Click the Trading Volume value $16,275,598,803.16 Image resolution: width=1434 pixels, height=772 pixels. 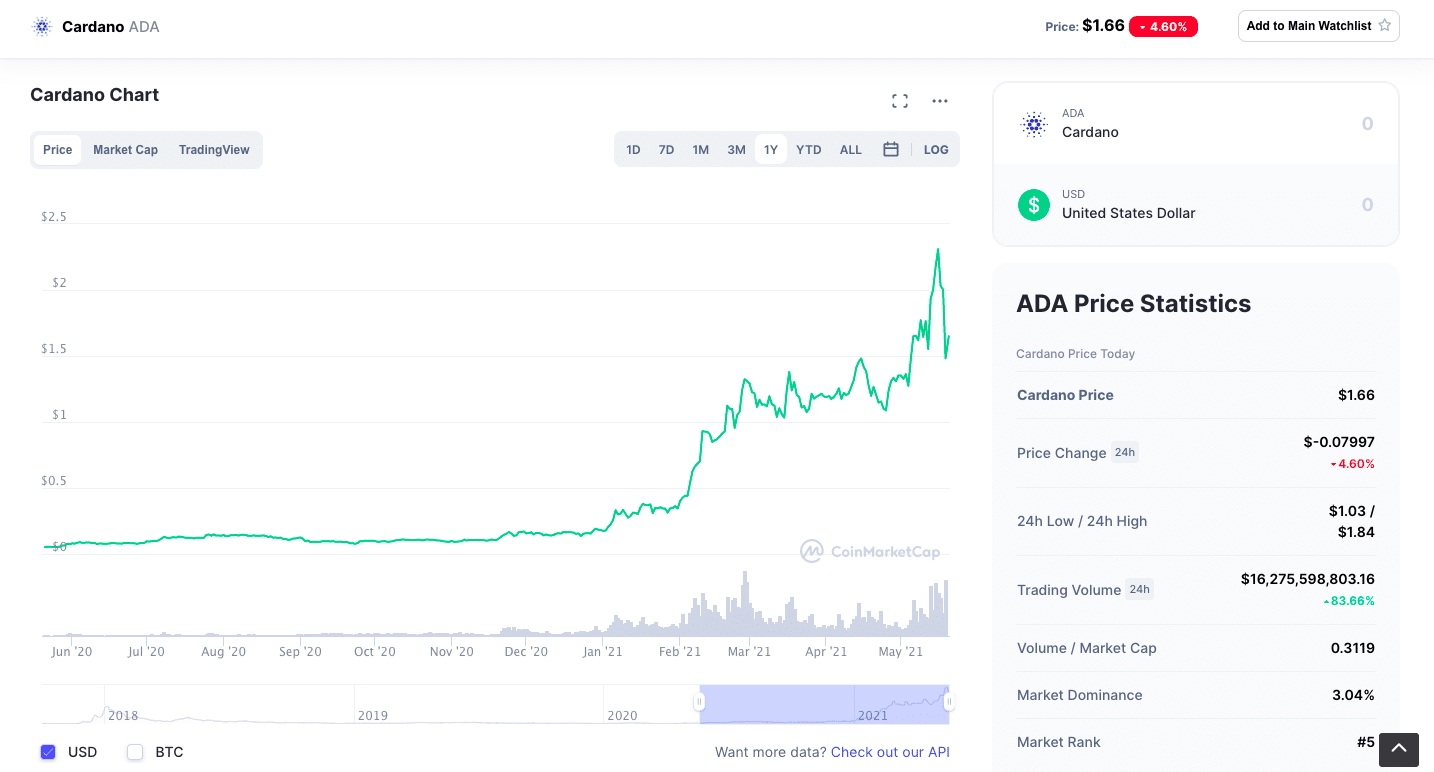(x=1308, y=579)
